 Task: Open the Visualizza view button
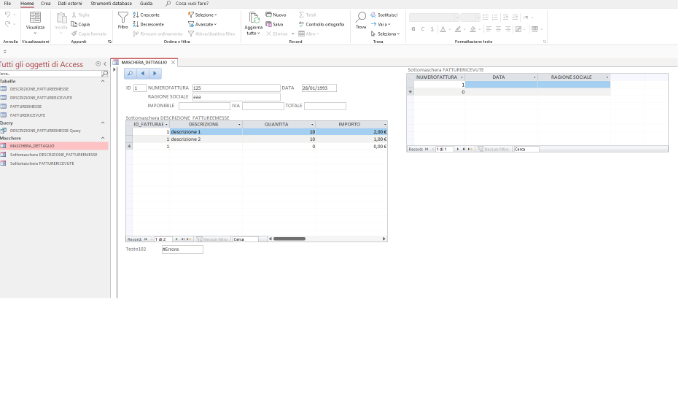35,22
